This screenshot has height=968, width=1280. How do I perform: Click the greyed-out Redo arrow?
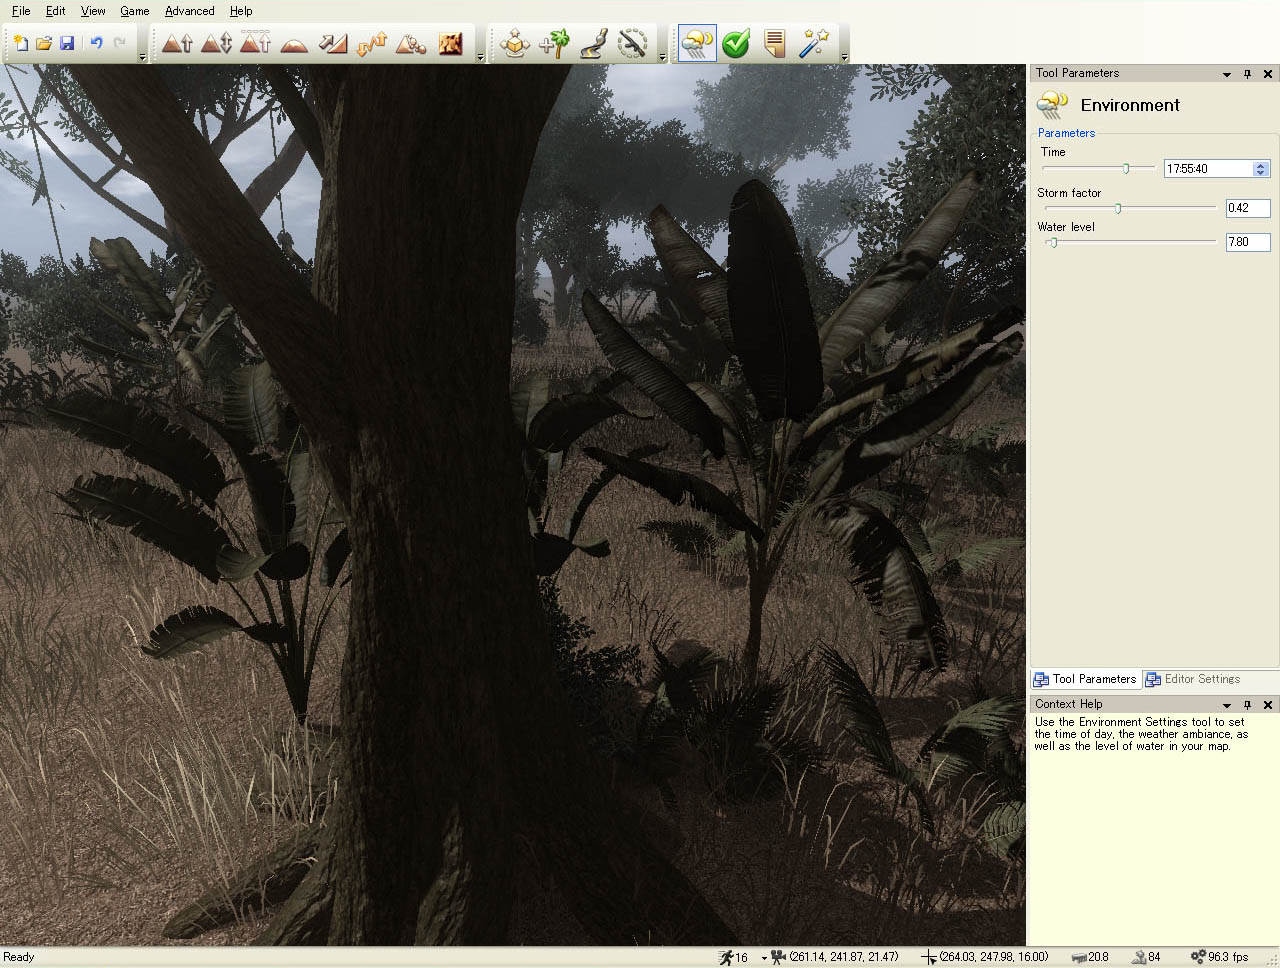click(x=120, y=43)
